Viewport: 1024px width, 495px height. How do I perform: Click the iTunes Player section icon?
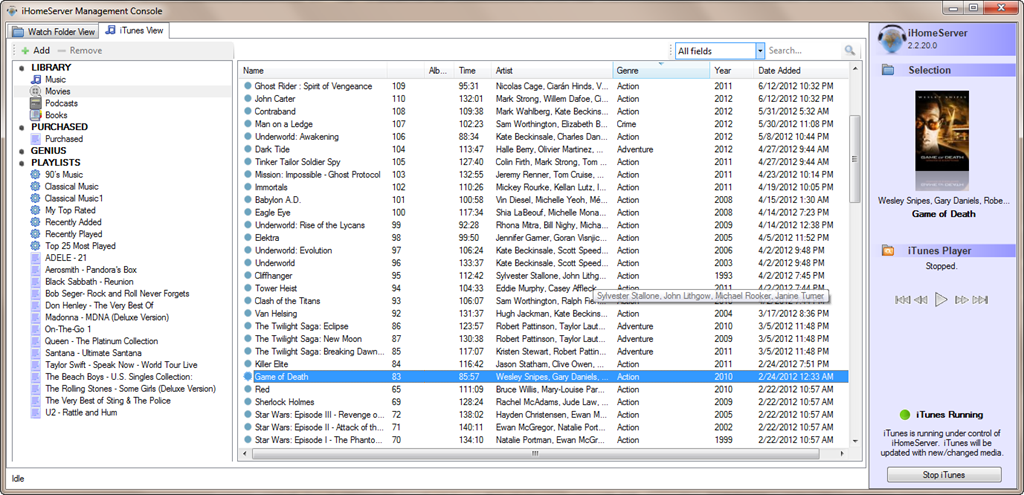pyautogui.click(x=888, y=251)
